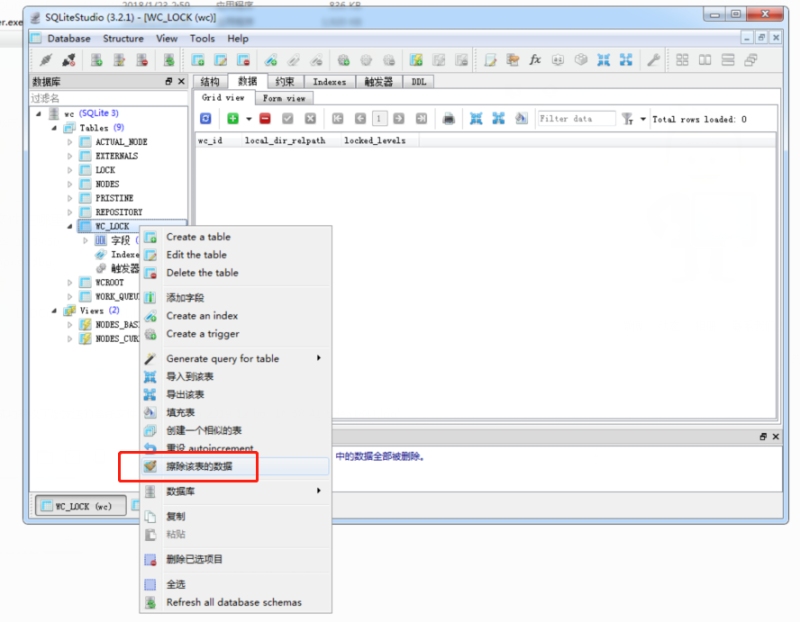Screen dimensions: 800x622
Task: Expand the ACTUAL_NODE table node
Action: (70, 142)
